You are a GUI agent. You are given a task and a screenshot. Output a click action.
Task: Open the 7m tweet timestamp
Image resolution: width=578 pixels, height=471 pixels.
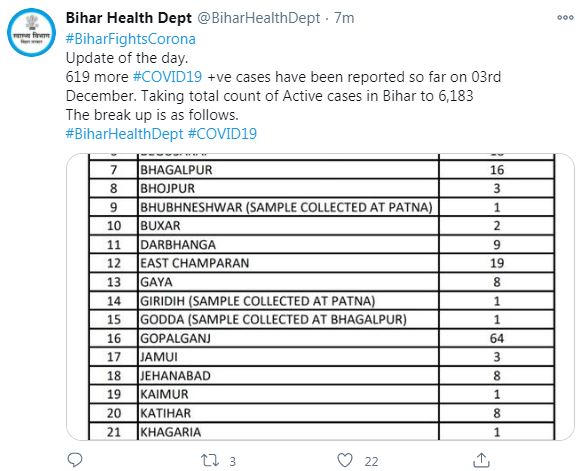(x=344, y=18)
